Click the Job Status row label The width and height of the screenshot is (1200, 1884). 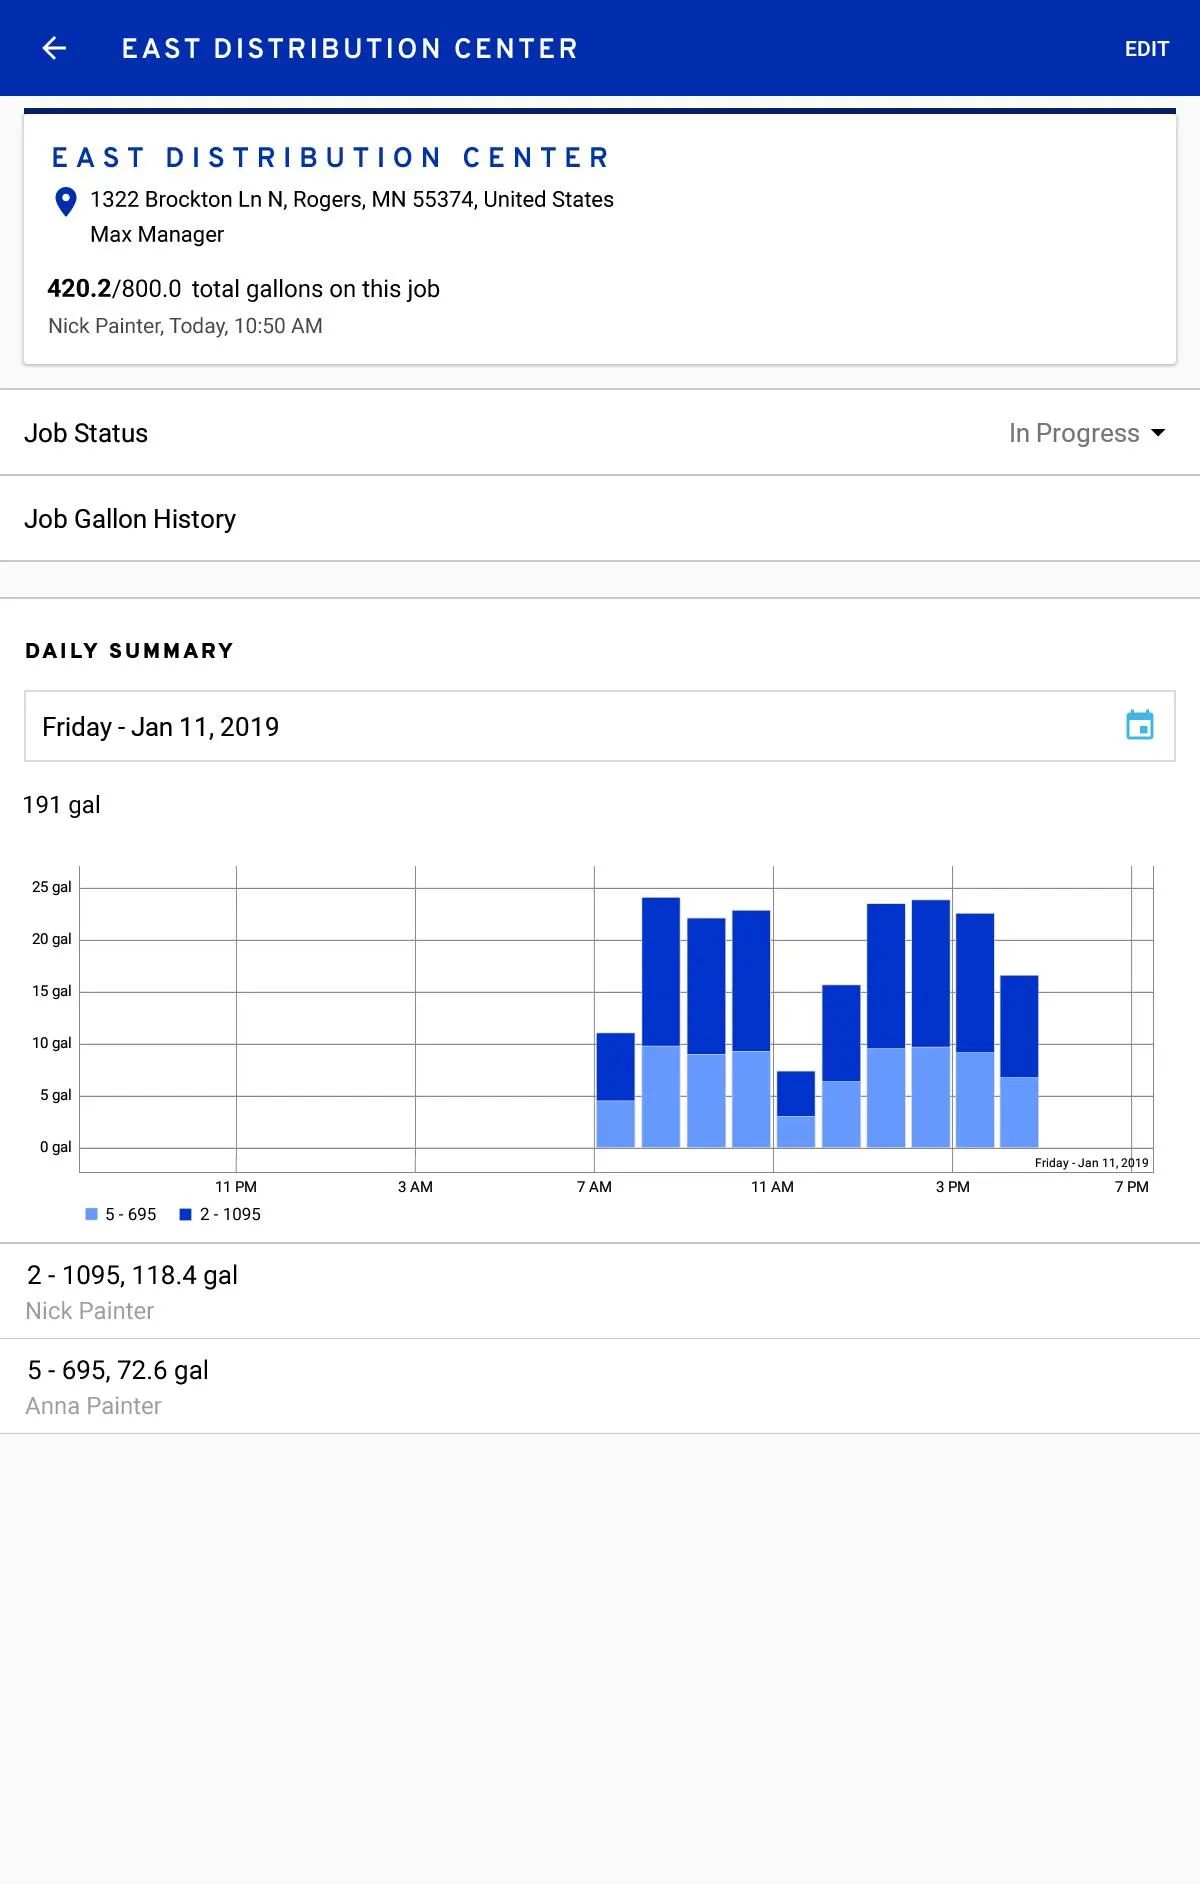point(86,433)
